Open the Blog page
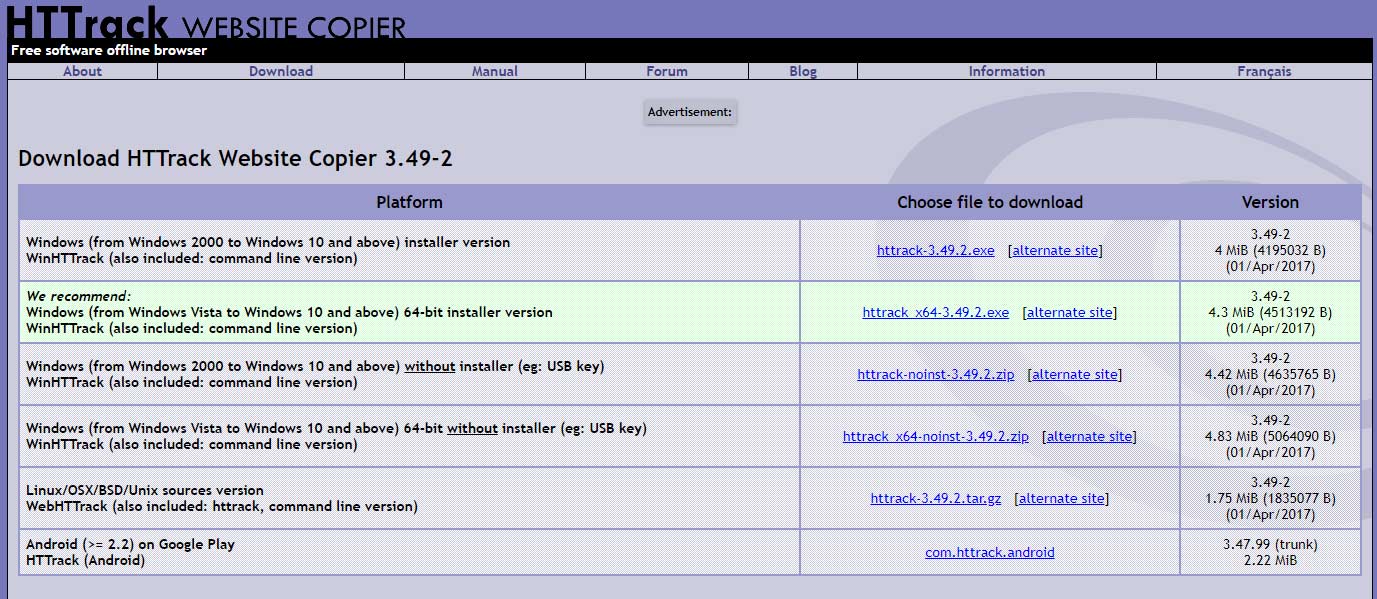 tap(802, 71)
